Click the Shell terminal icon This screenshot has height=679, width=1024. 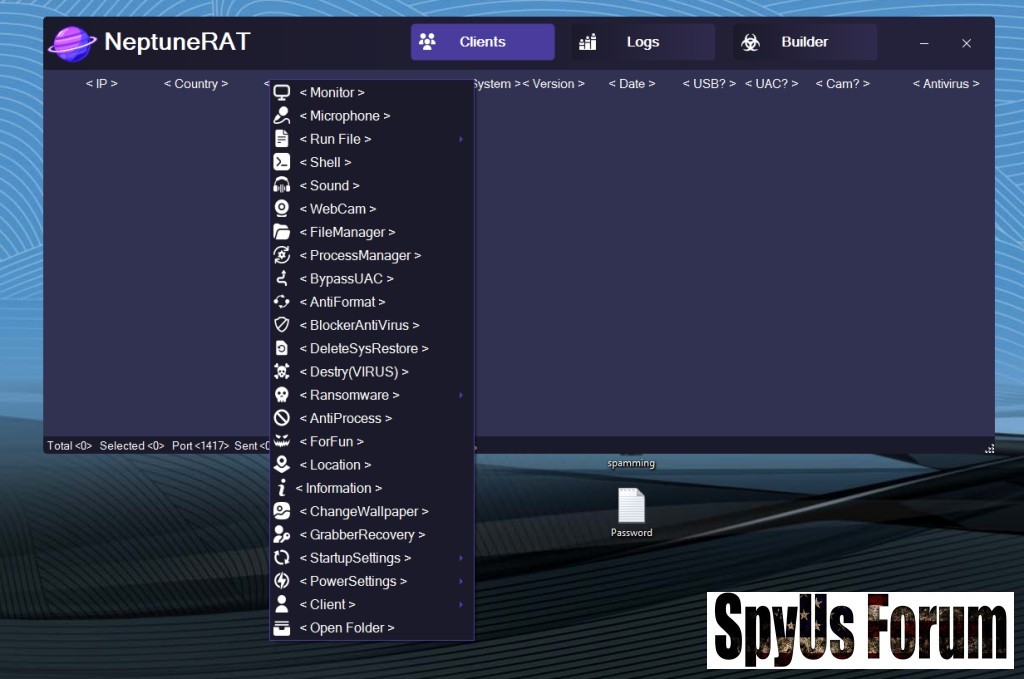click(282, 162)
